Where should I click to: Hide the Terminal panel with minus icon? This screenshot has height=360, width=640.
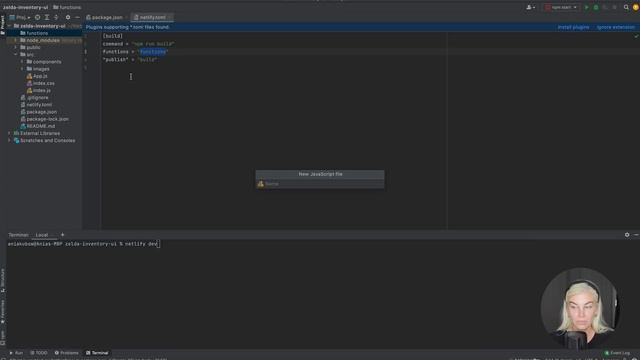[636, 235]
